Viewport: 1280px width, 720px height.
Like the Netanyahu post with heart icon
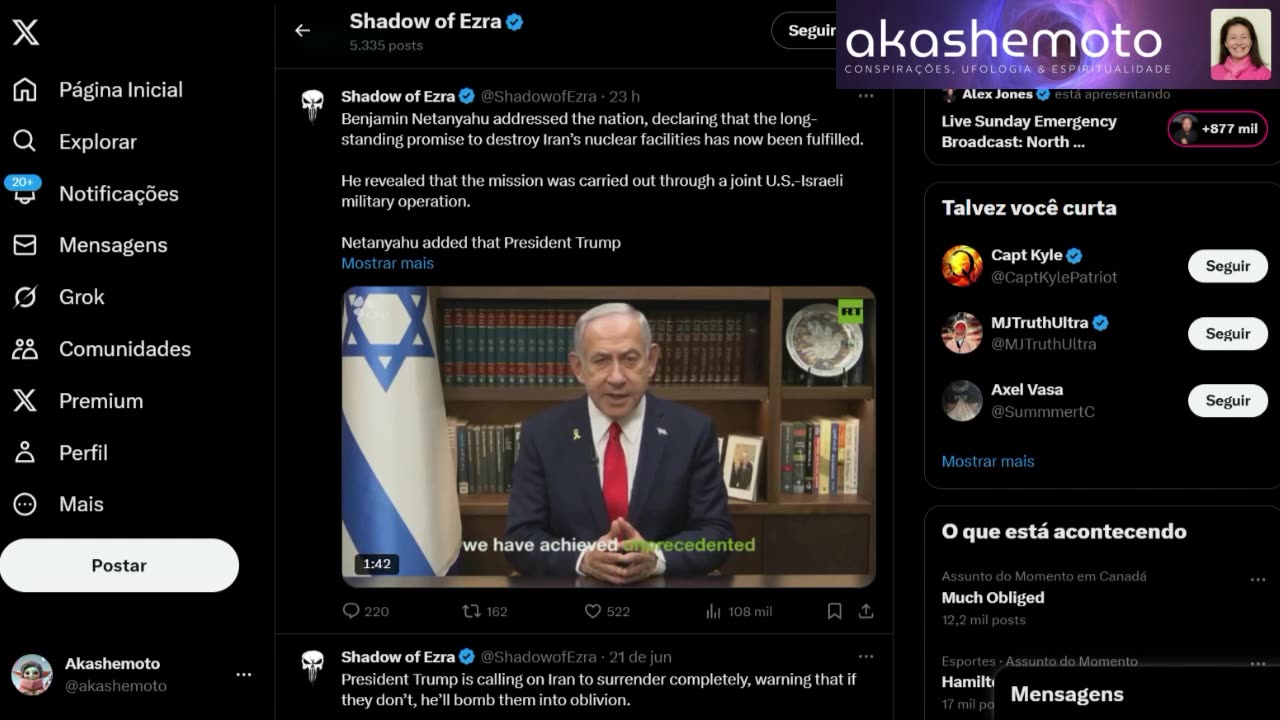coord(593,610)
